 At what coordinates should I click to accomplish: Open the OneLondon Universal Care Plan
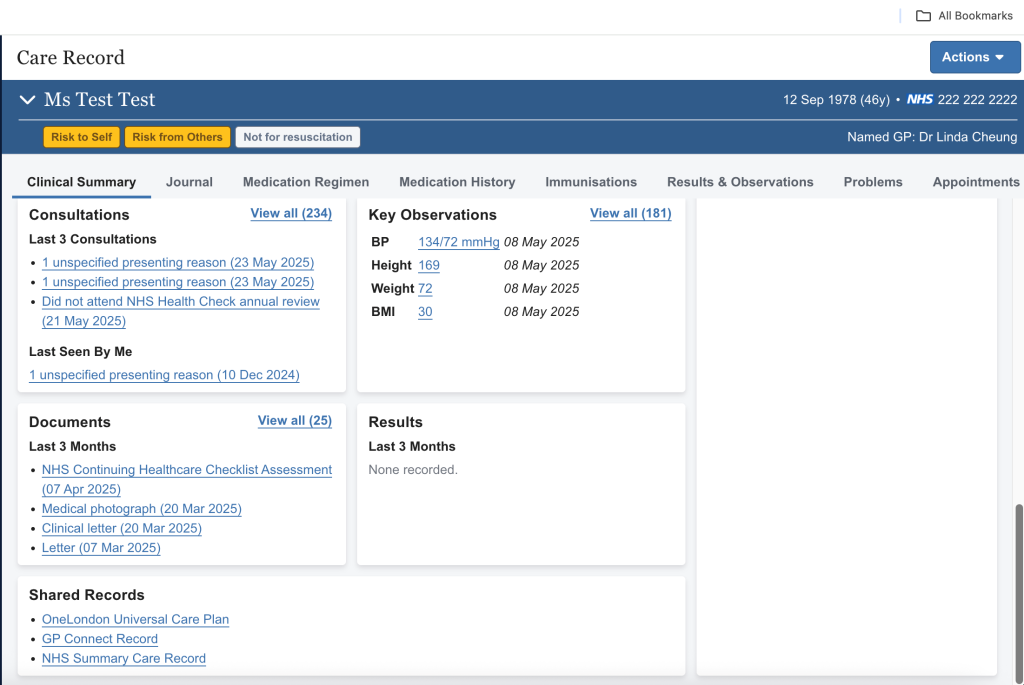click(x=135, y=619)
